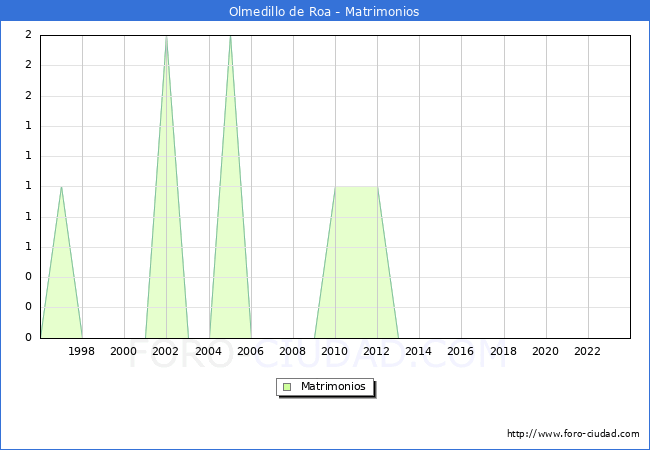This screenshot has height=450, width=650.
Task: Select the 2012 x-axis label
Action: (376, 351)
